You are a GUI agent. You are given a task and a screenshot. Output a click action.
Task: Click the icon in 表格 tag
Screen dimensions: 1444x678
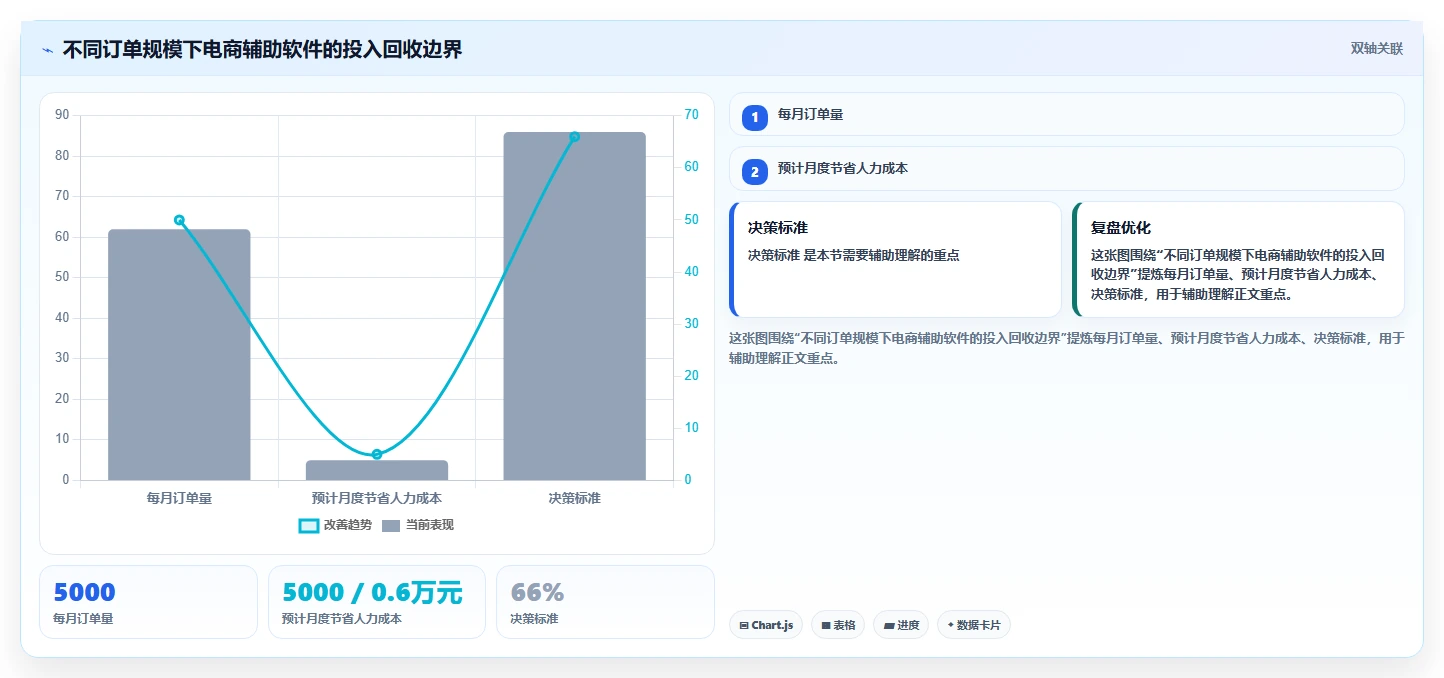coord(826,626)
